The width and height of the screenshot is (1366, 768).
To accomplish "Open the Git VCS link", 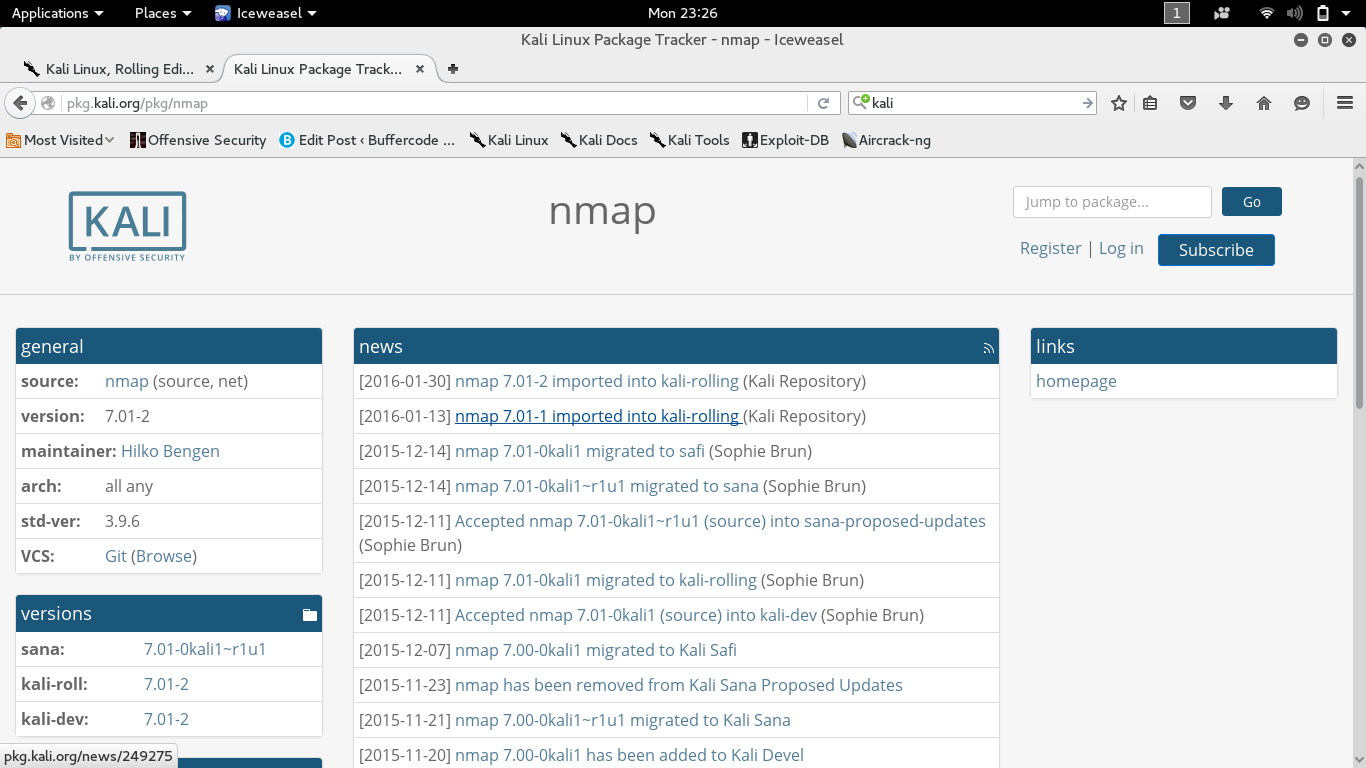I will point(116,556).
